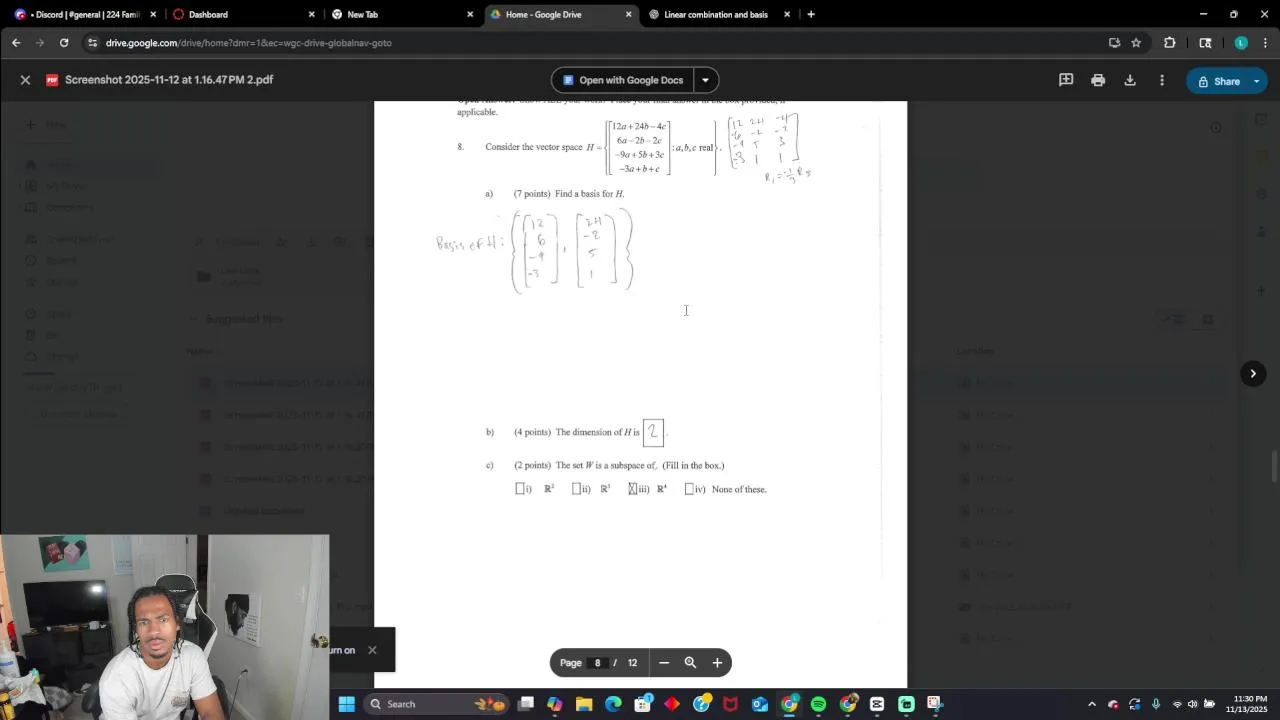
Task: Reset zoom with the magnifier icon
Action: point(690,662)
